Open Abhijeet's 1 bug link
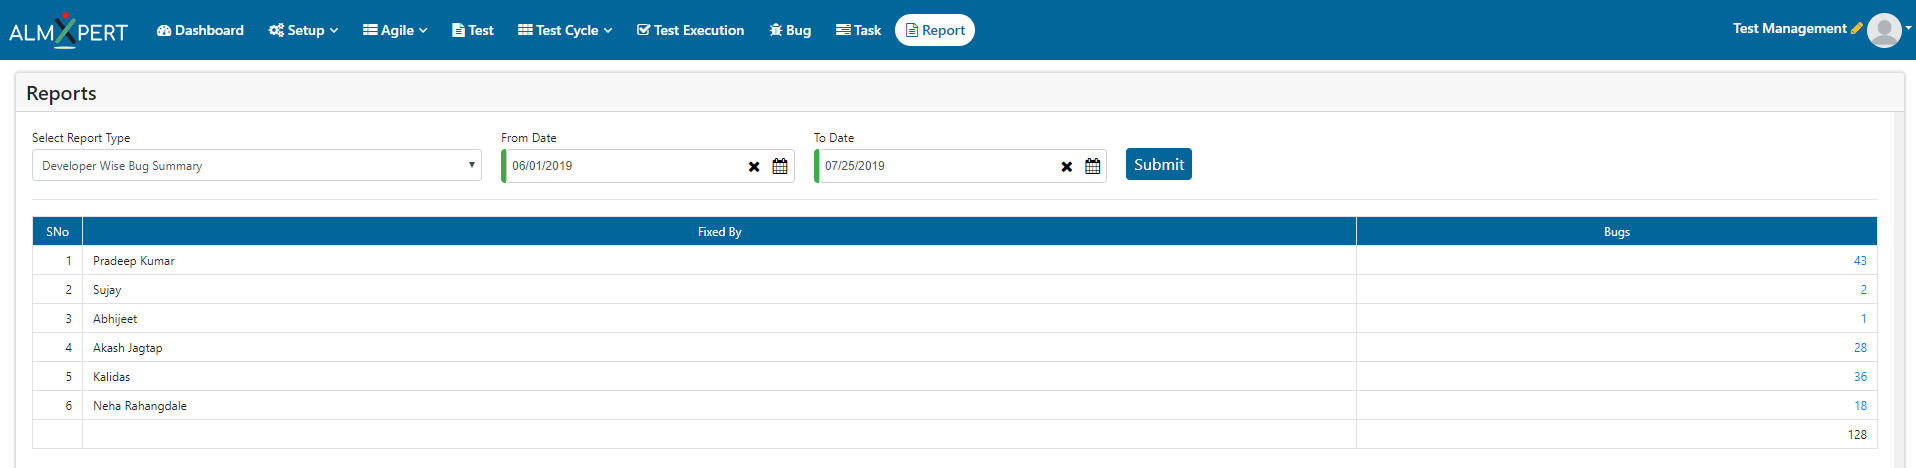Viewport: 1916px width, 468px height. (1864, 319)
